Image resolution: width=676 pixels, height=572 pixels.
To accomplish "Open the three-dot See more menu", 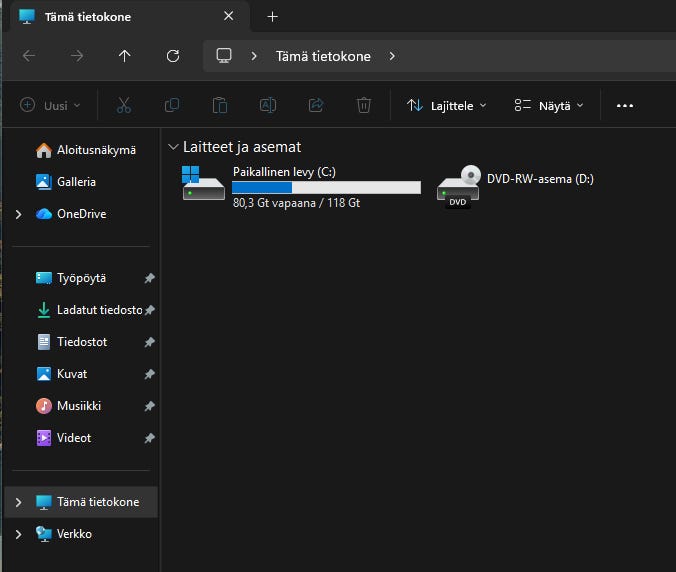I will point(625,105).
